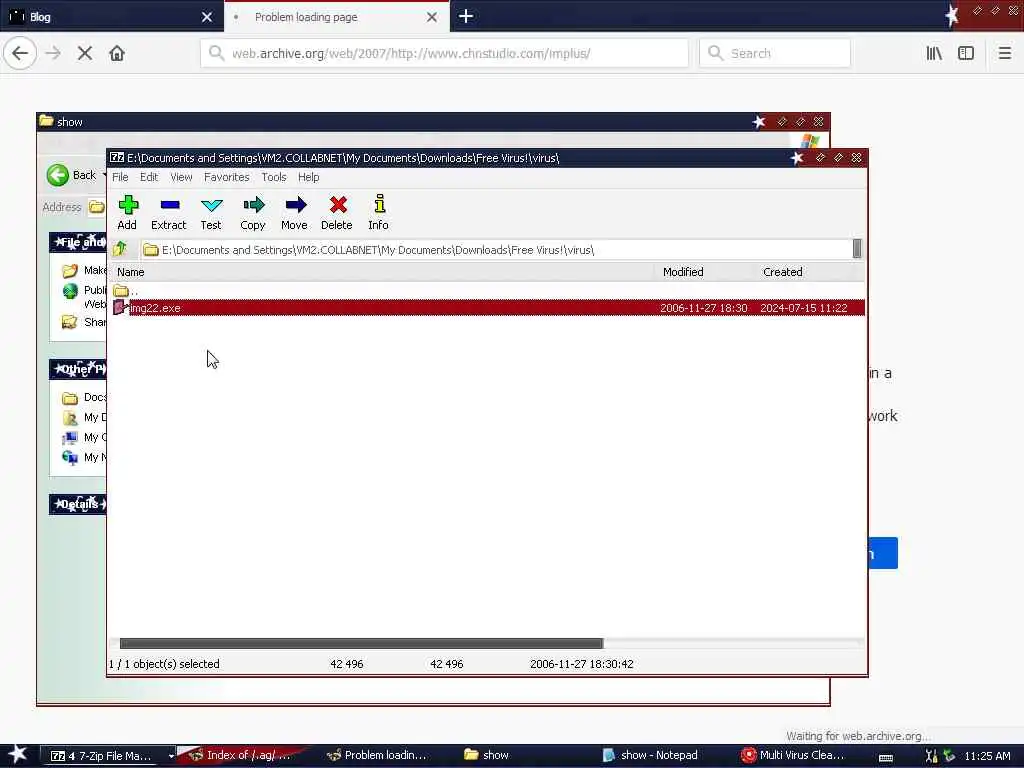Click the 7-Zip horizontal scrollbar thumb
This screenshot has width=1024, height=768.
coord(361,643)
